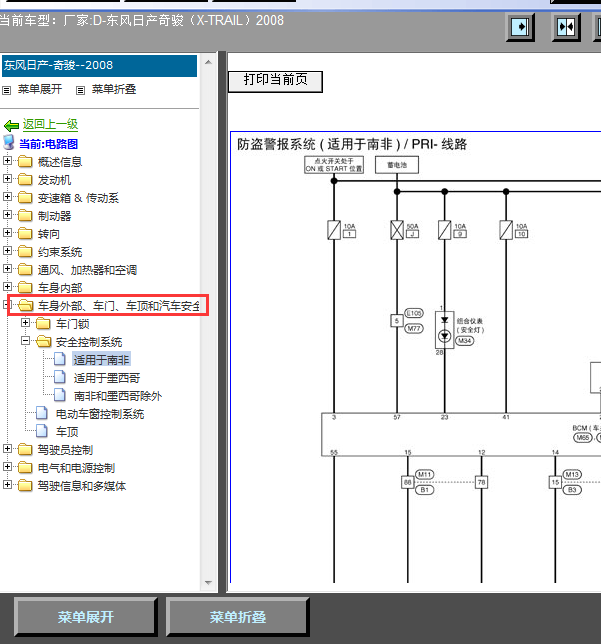Click the folder icon for 车门锁
This screenshot has height=644, width=601.
tap(43, 324)
